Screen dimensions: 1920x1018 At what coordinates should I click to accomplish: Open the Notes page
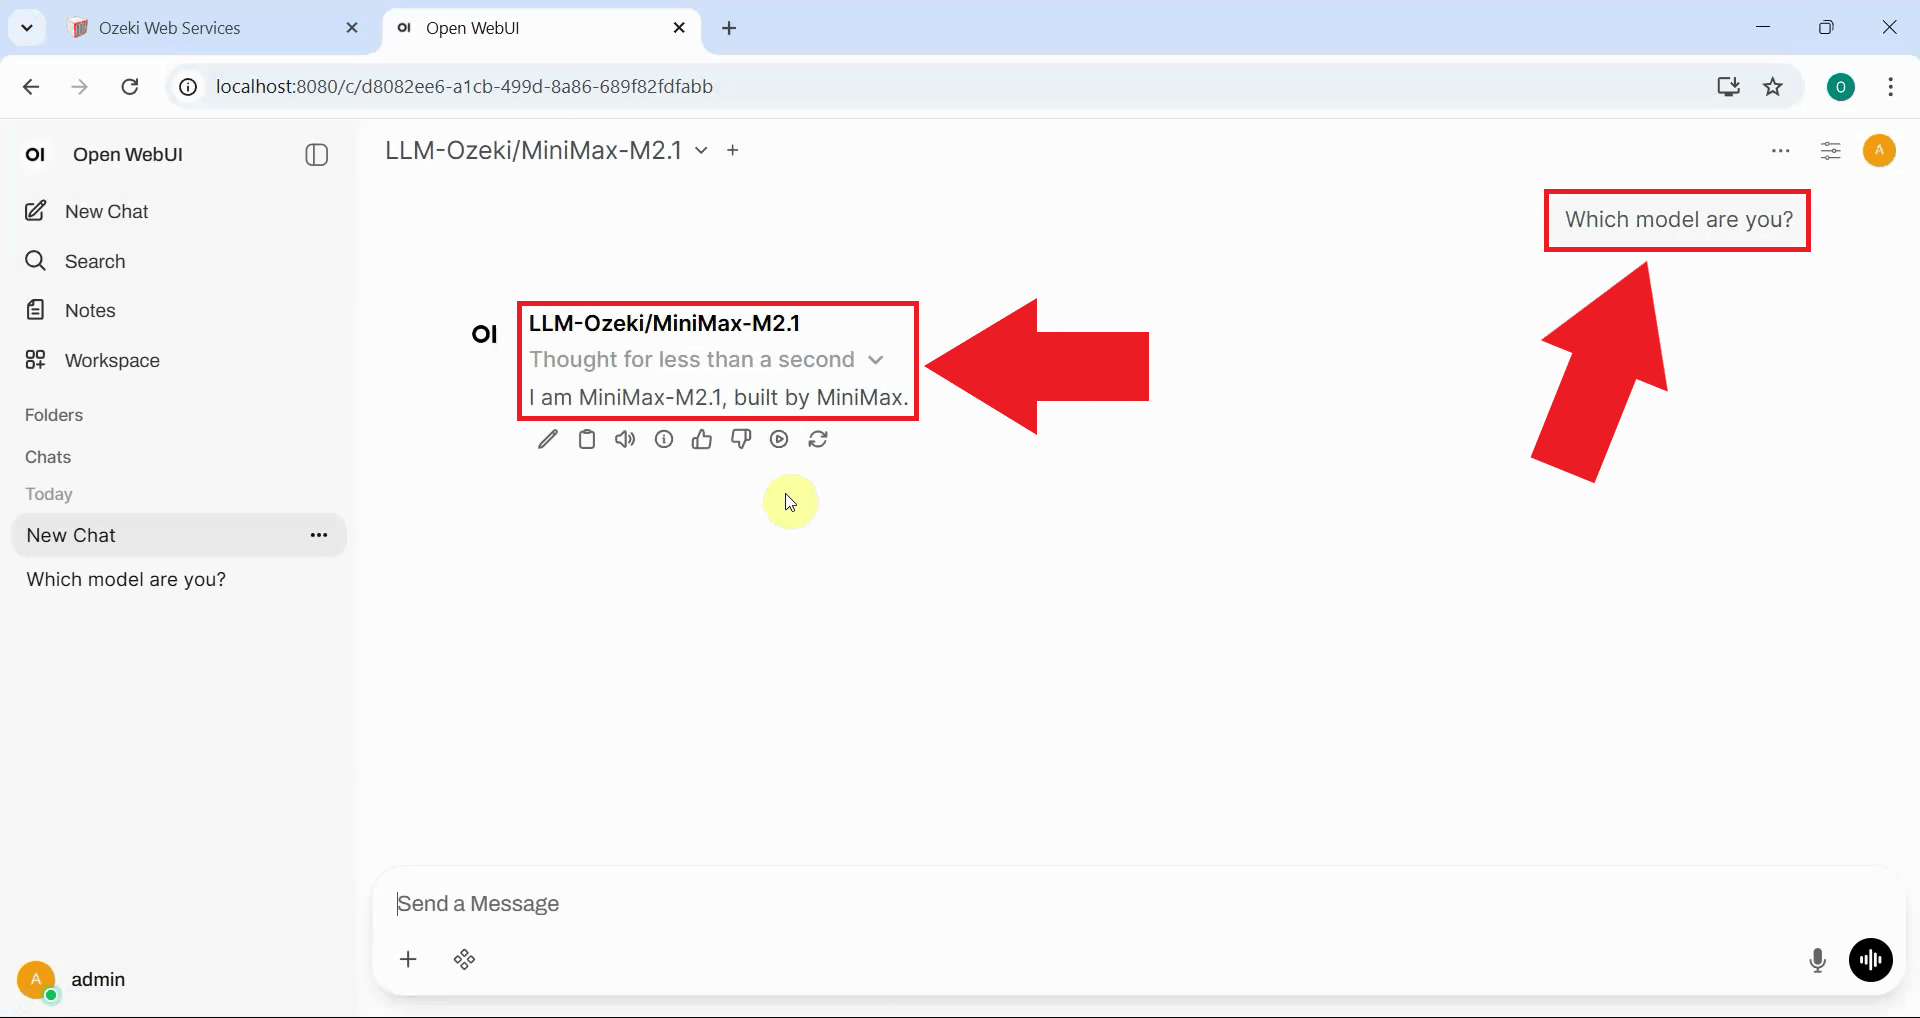coord(88,310)
